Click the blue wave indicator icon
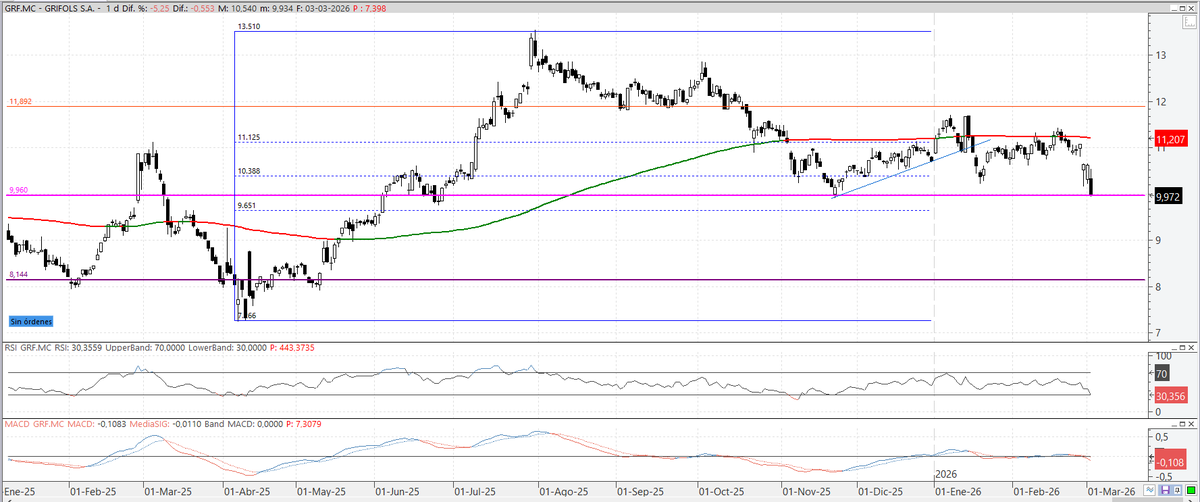 (x=1149, y=490)
